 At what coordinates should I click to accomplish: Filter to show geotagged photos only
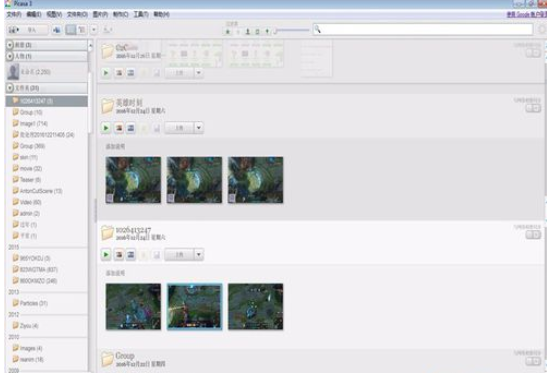[x=267, y=32]
